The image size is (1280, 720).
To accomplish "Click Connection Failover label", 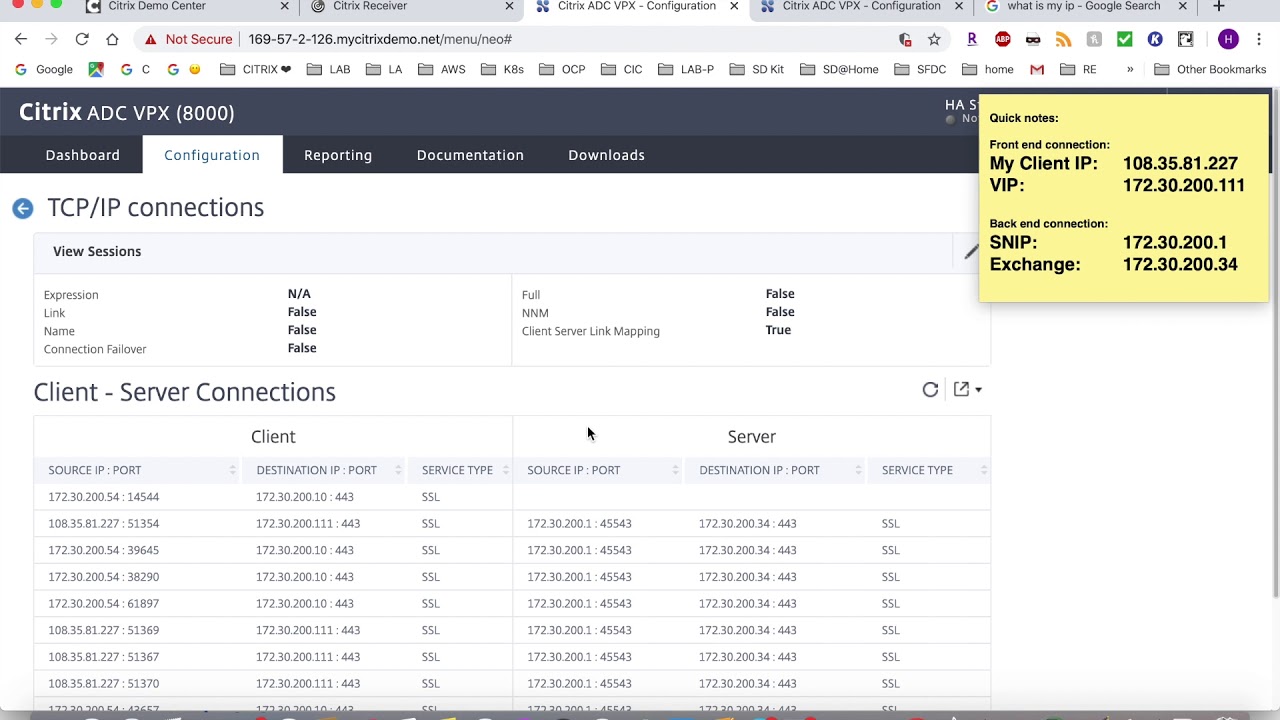I will click(95, 349).
